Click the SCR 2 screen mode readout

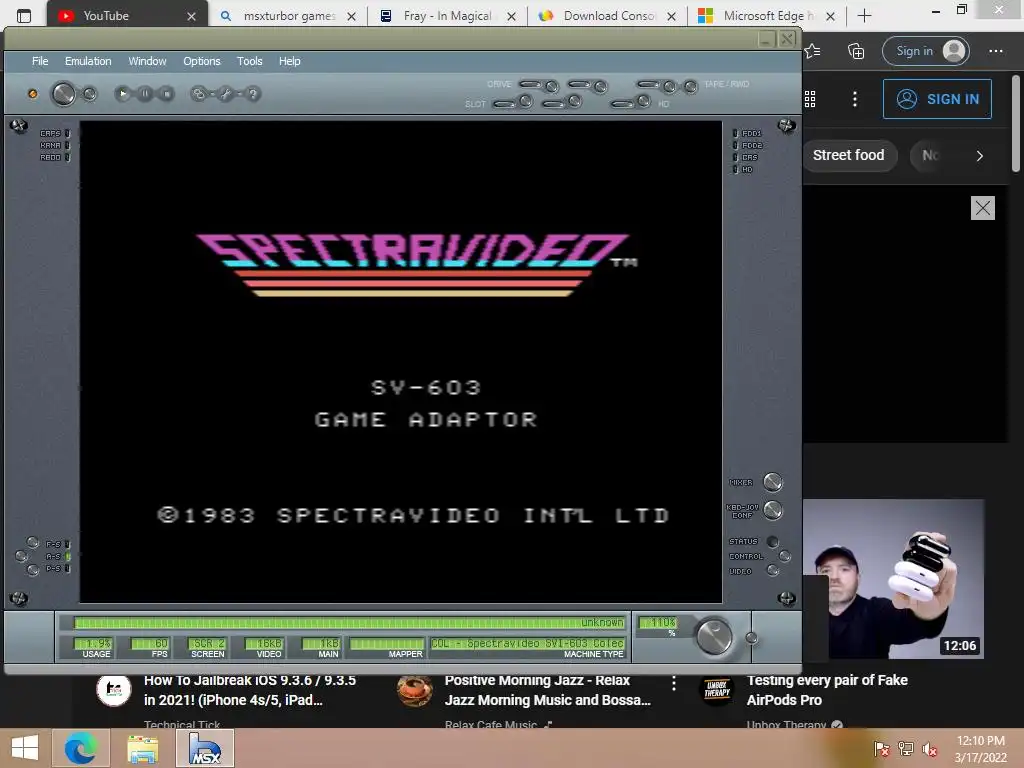[x=206, y=644]
